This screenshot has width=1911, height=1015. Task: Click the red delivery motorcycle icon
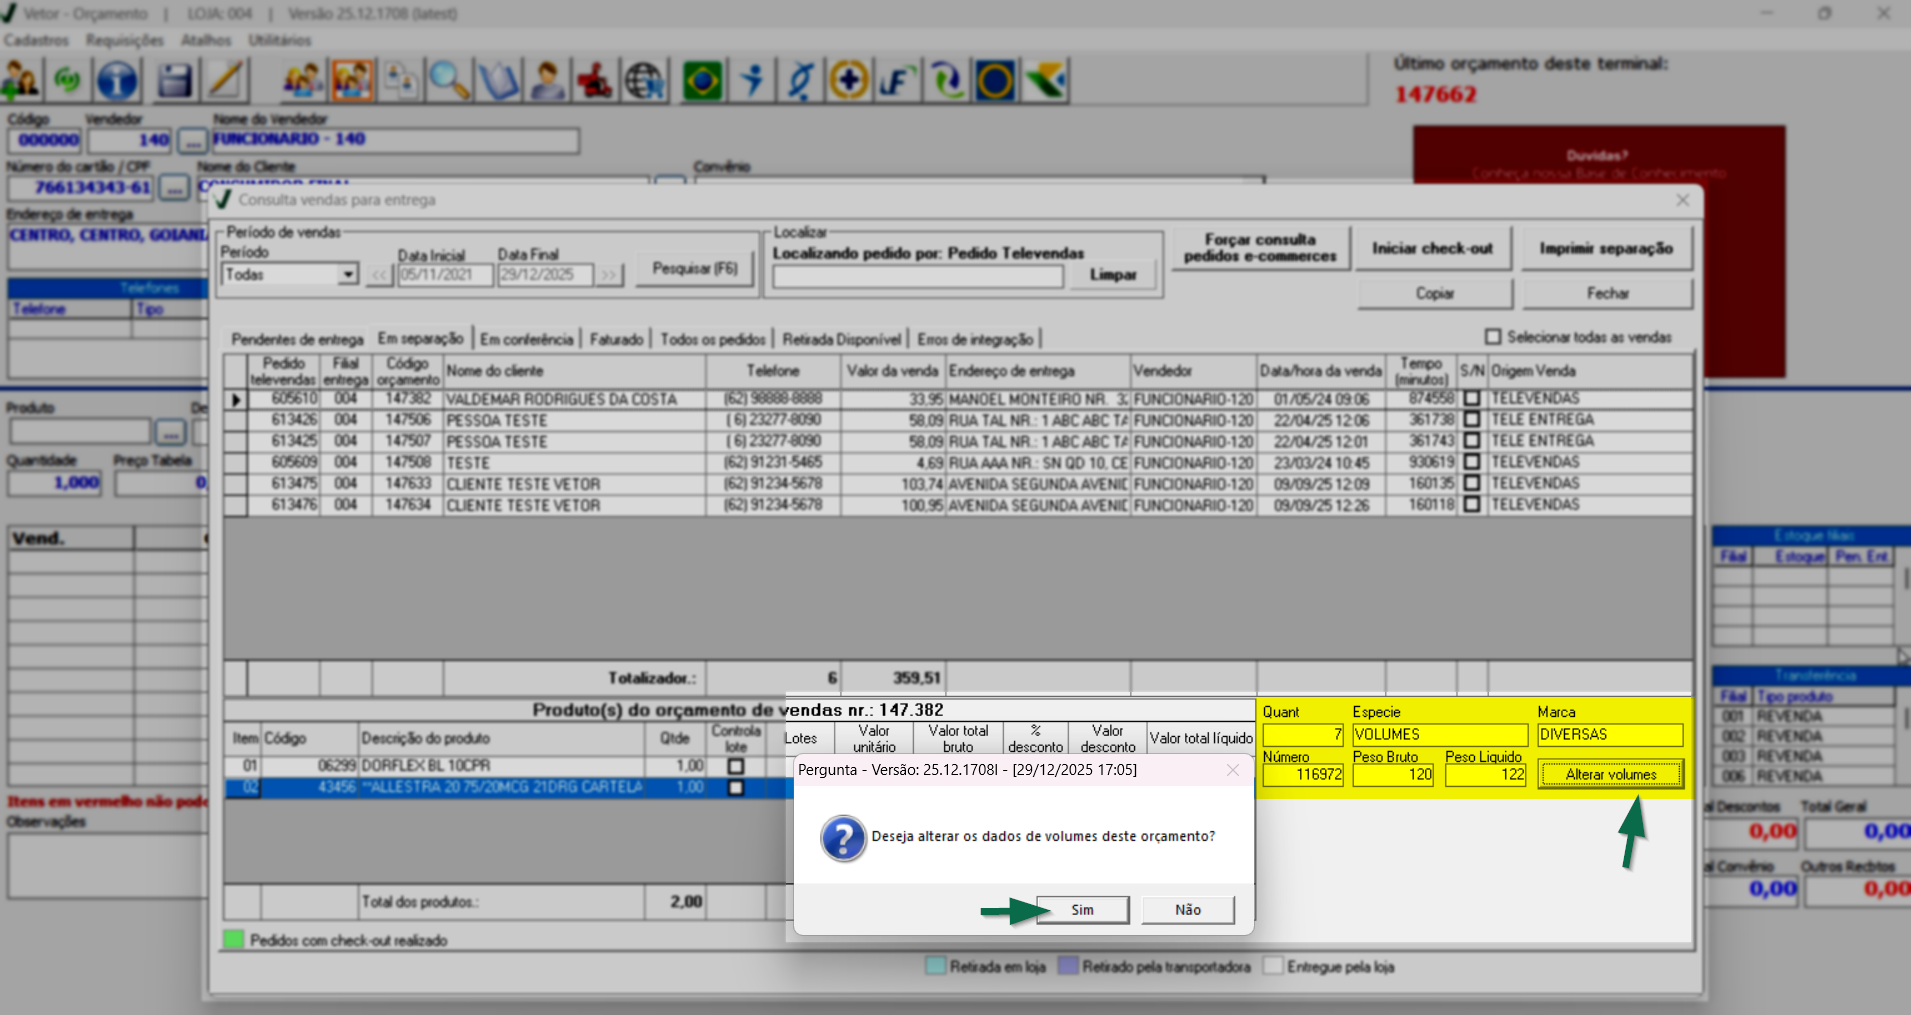pos(595,80)
